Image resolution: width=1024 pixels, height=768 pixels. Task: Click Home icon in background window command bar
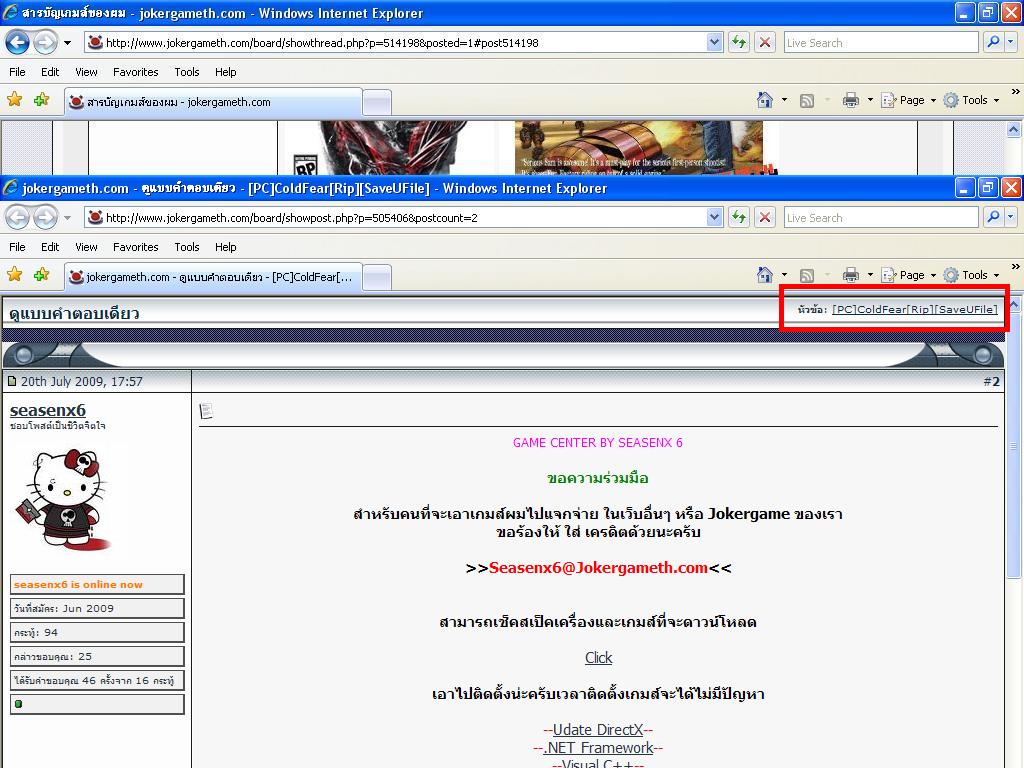tap(765, 100)
